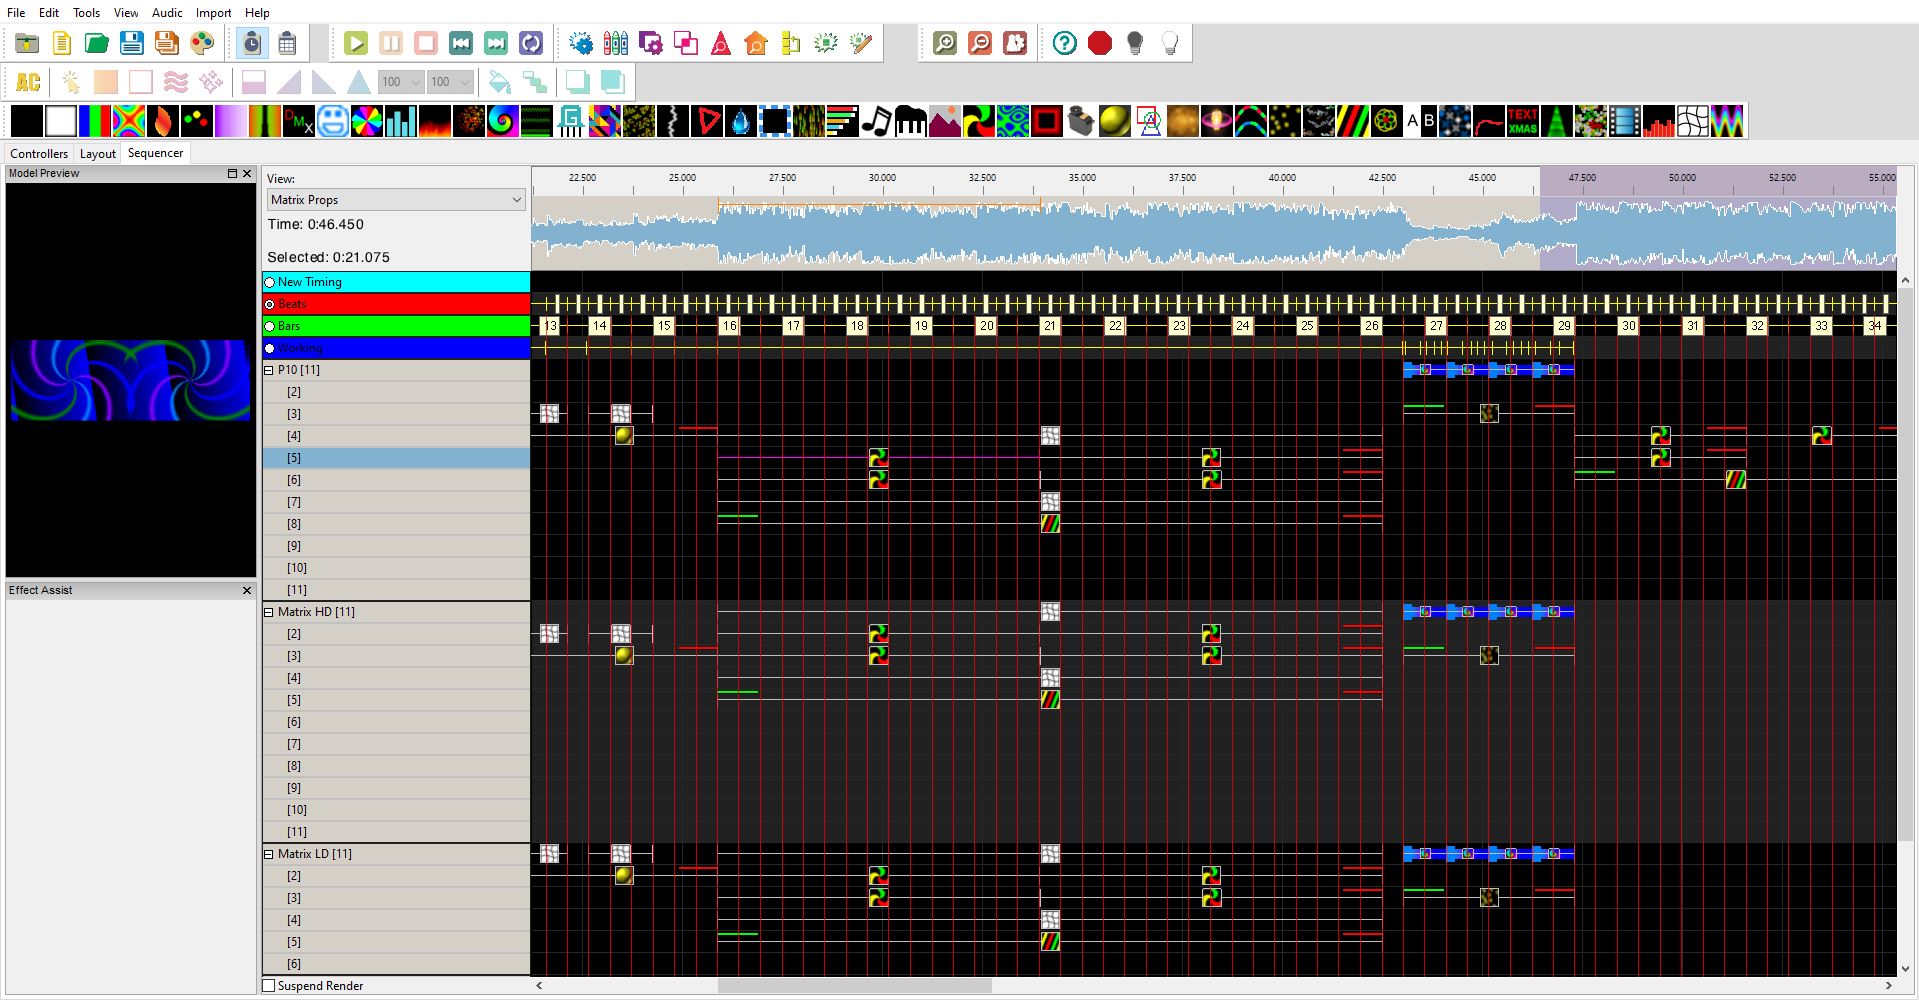Click bar marker 21 on the timeline

tap(1049, 326)
